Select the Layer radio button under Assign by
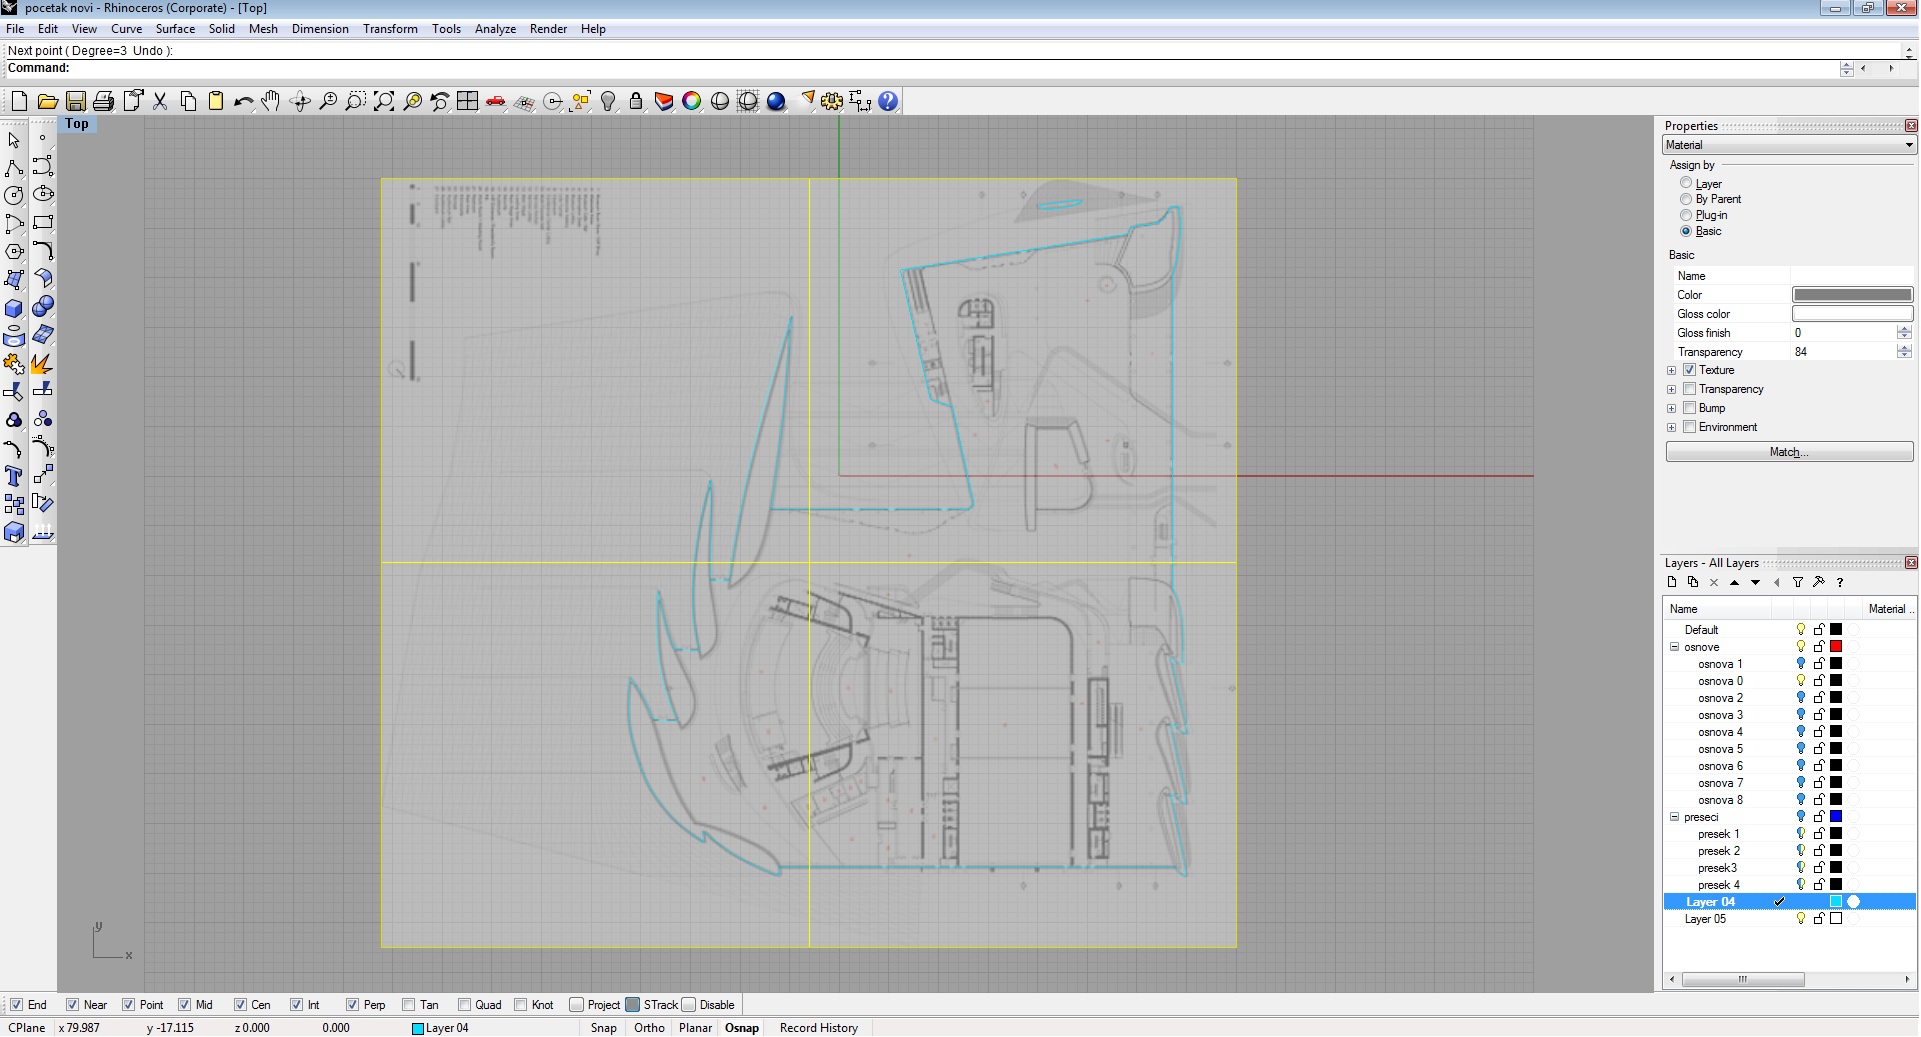This screenshot has width=1921, height=1037. [x=1686, y=183]
